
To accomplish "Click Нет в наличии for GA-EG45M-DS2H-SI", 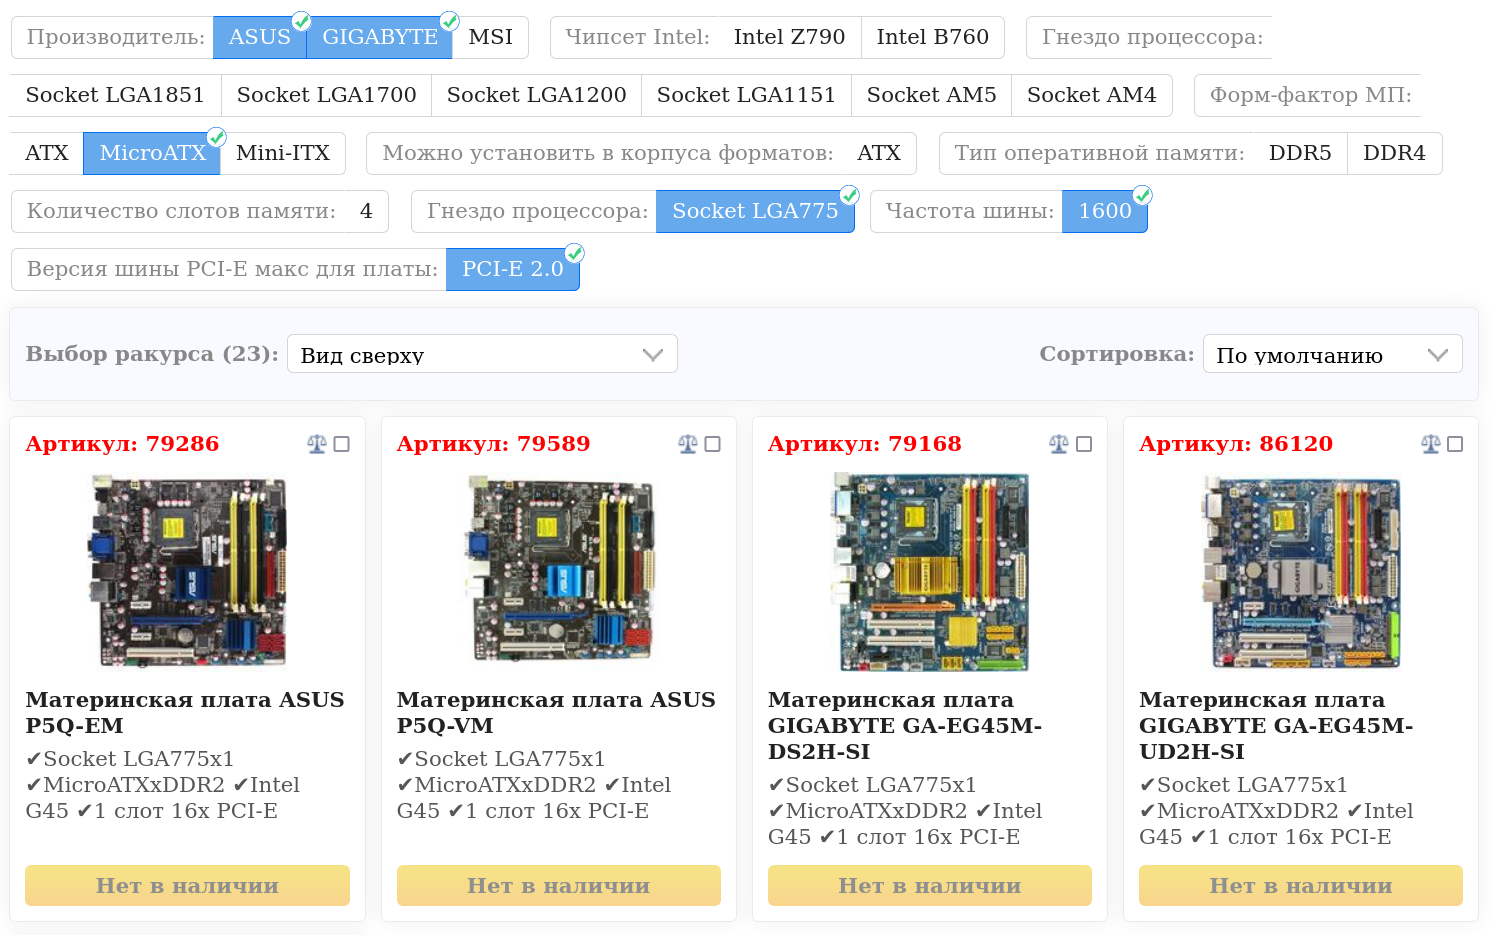I will (x=930, y=886).
